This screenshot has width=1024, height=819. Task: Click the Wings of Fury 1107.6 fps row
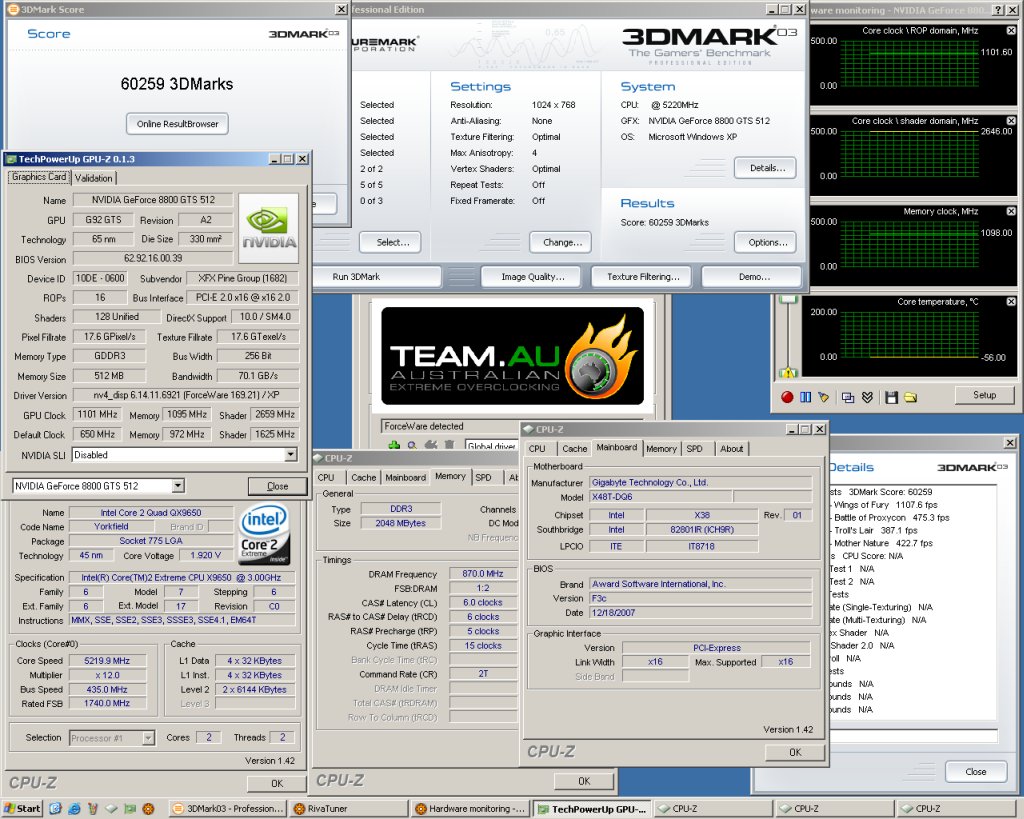point(886,505)
